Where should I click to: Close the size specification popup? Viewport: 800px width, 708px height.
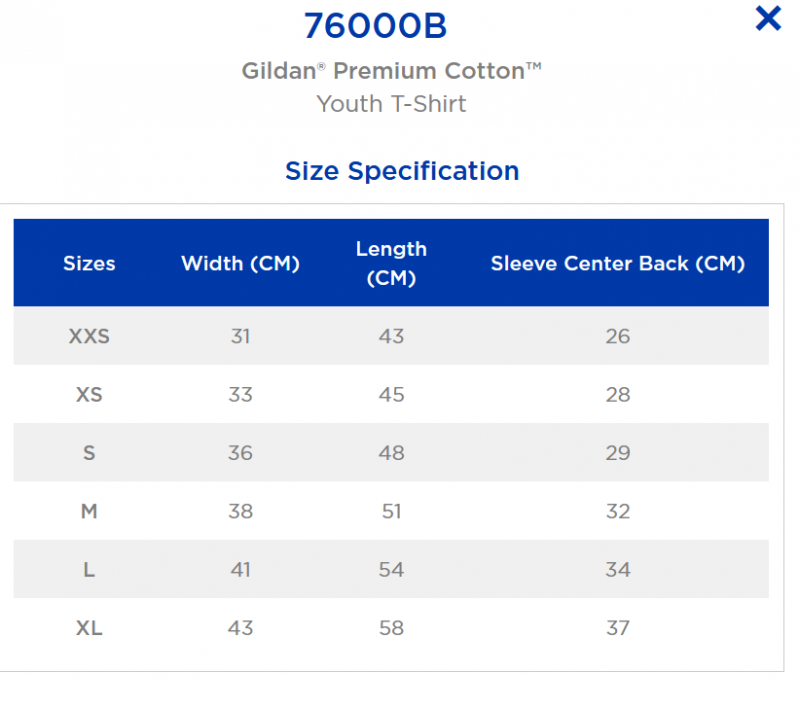click(768, 19)
